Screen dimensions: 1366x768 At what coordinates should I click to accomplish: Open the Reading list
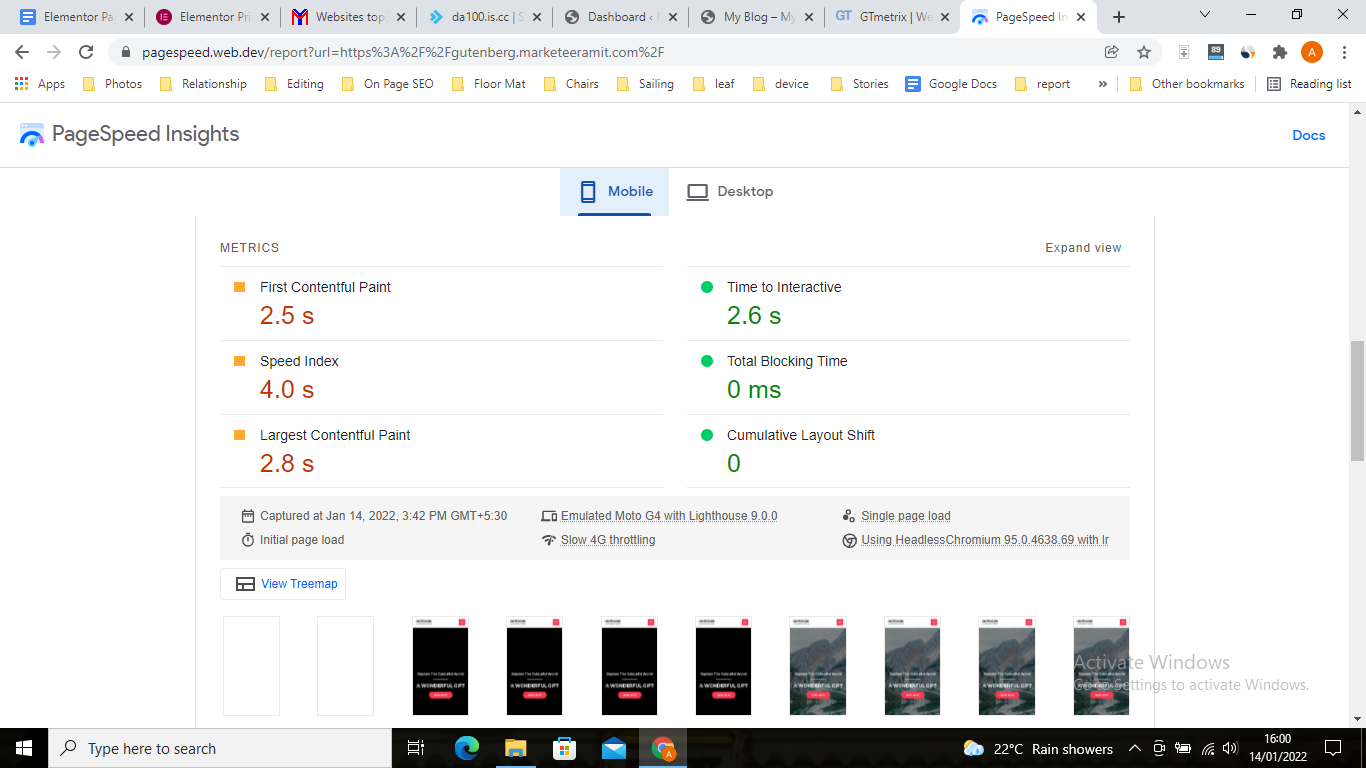1309,84
